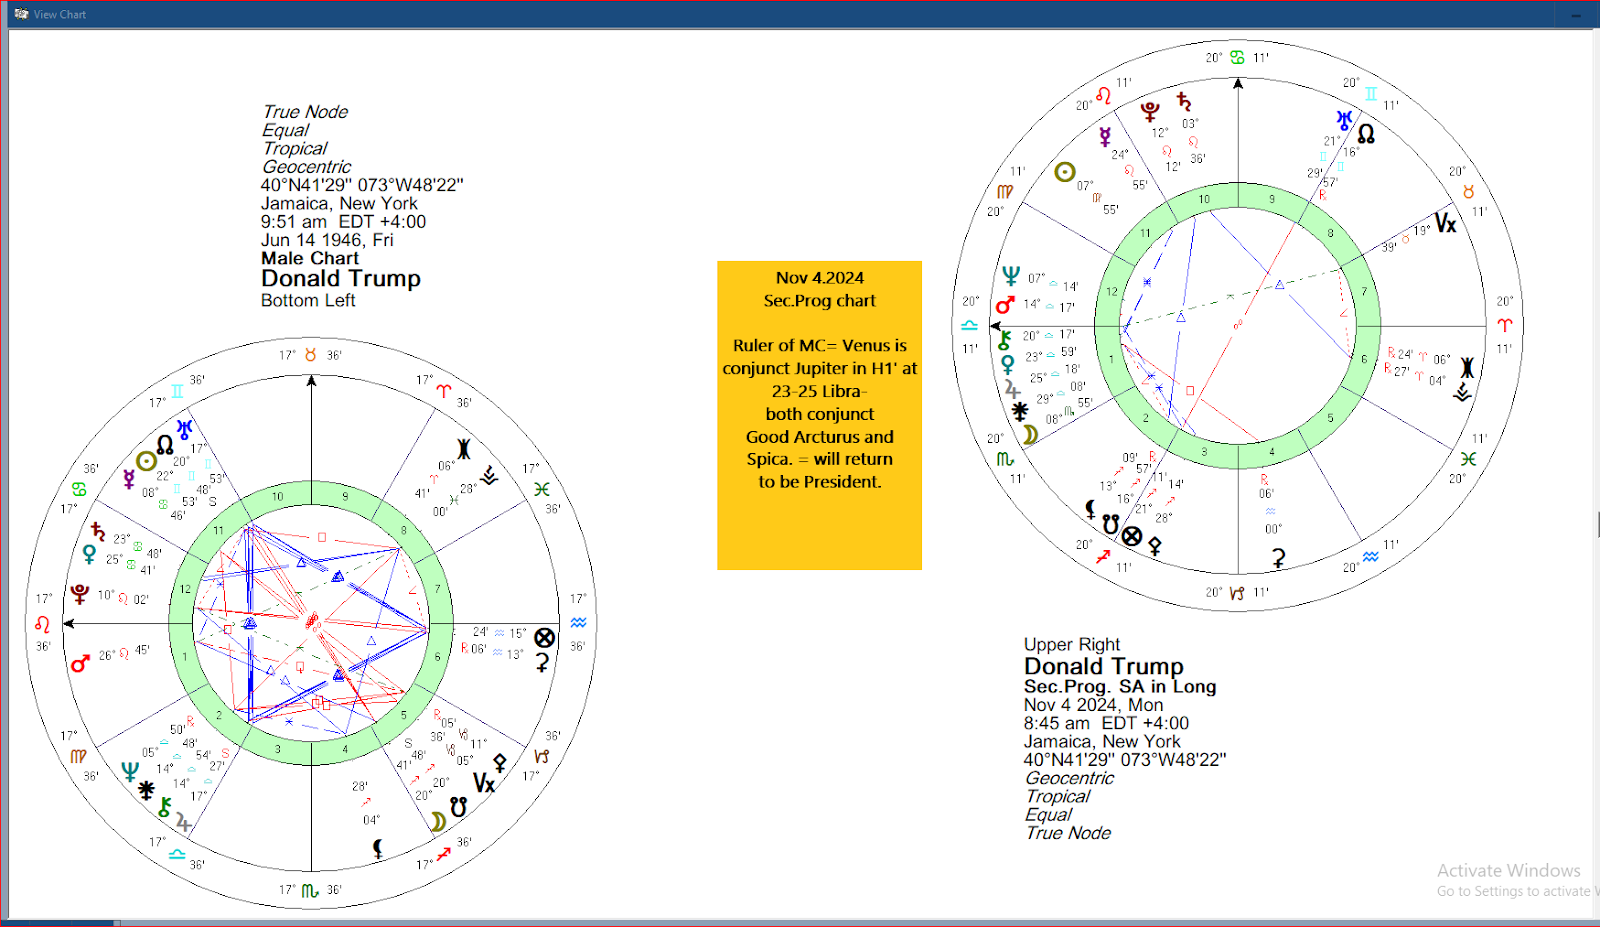
Task: Click house 7 number in progressed chart ring
Action: click(1364, 292)
